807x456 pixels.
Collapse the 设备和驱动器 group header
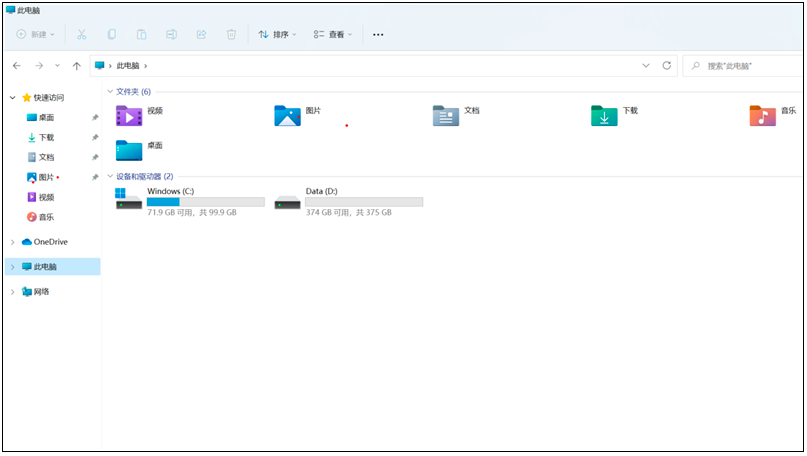click(x=109, y=176)
